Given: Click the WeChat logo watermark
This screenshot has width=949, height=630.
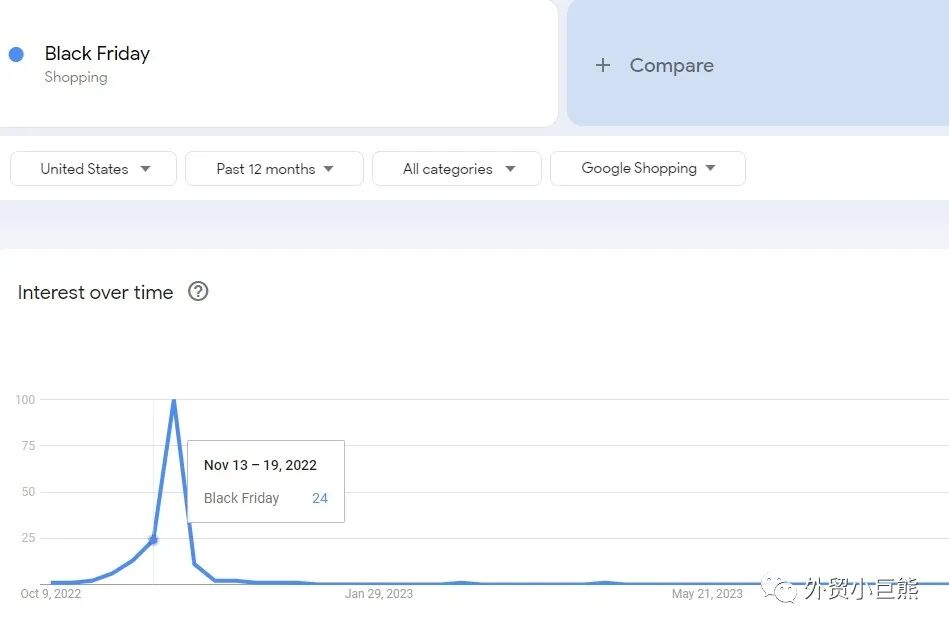Looking at the screenshot, I should (780, 589).
